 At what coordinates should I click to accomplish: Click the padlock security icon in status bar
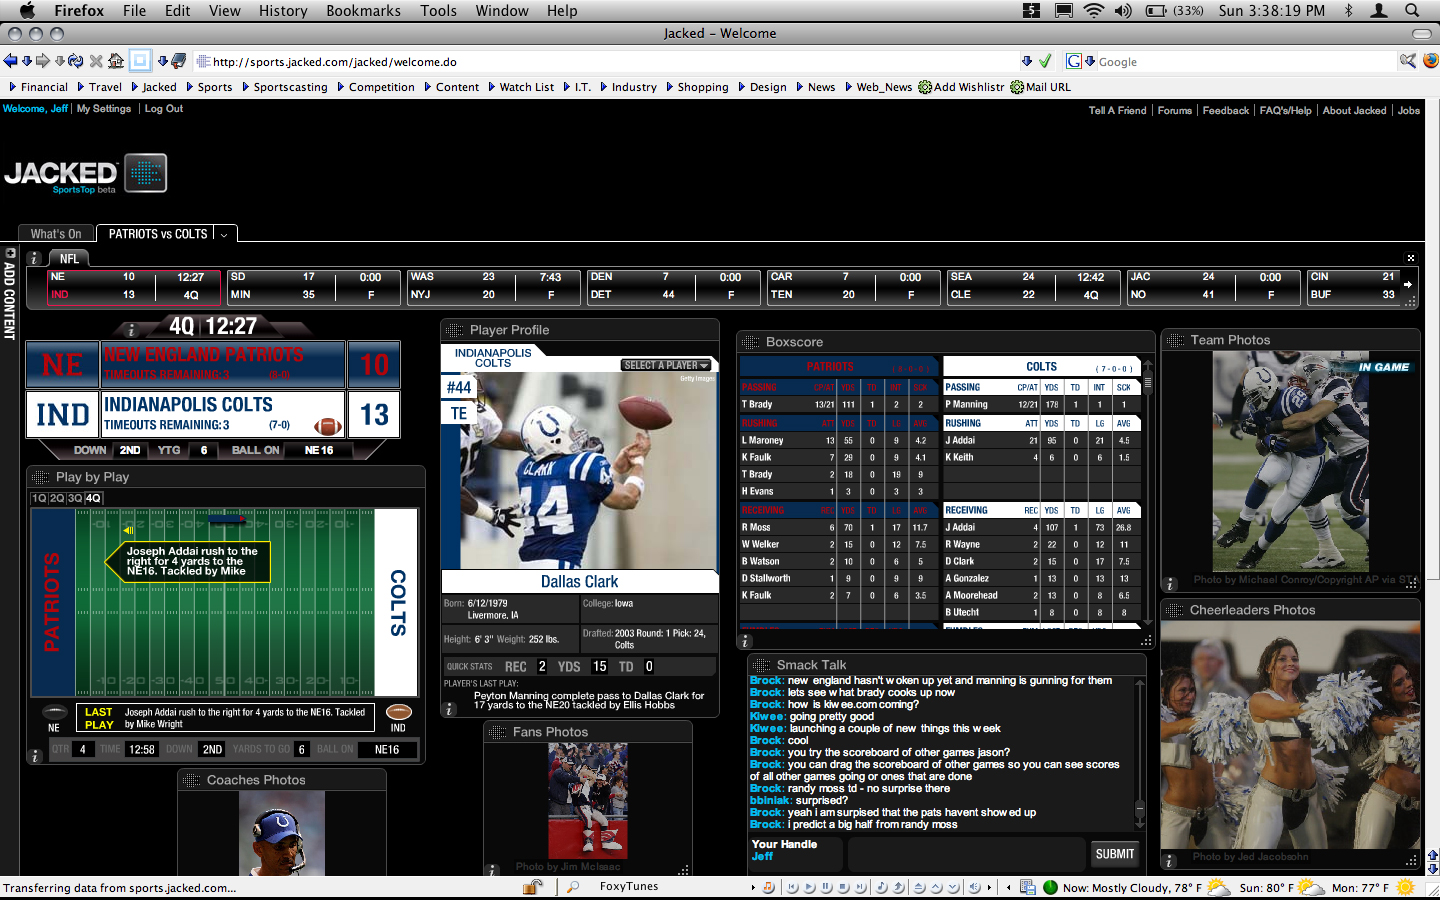532,887
